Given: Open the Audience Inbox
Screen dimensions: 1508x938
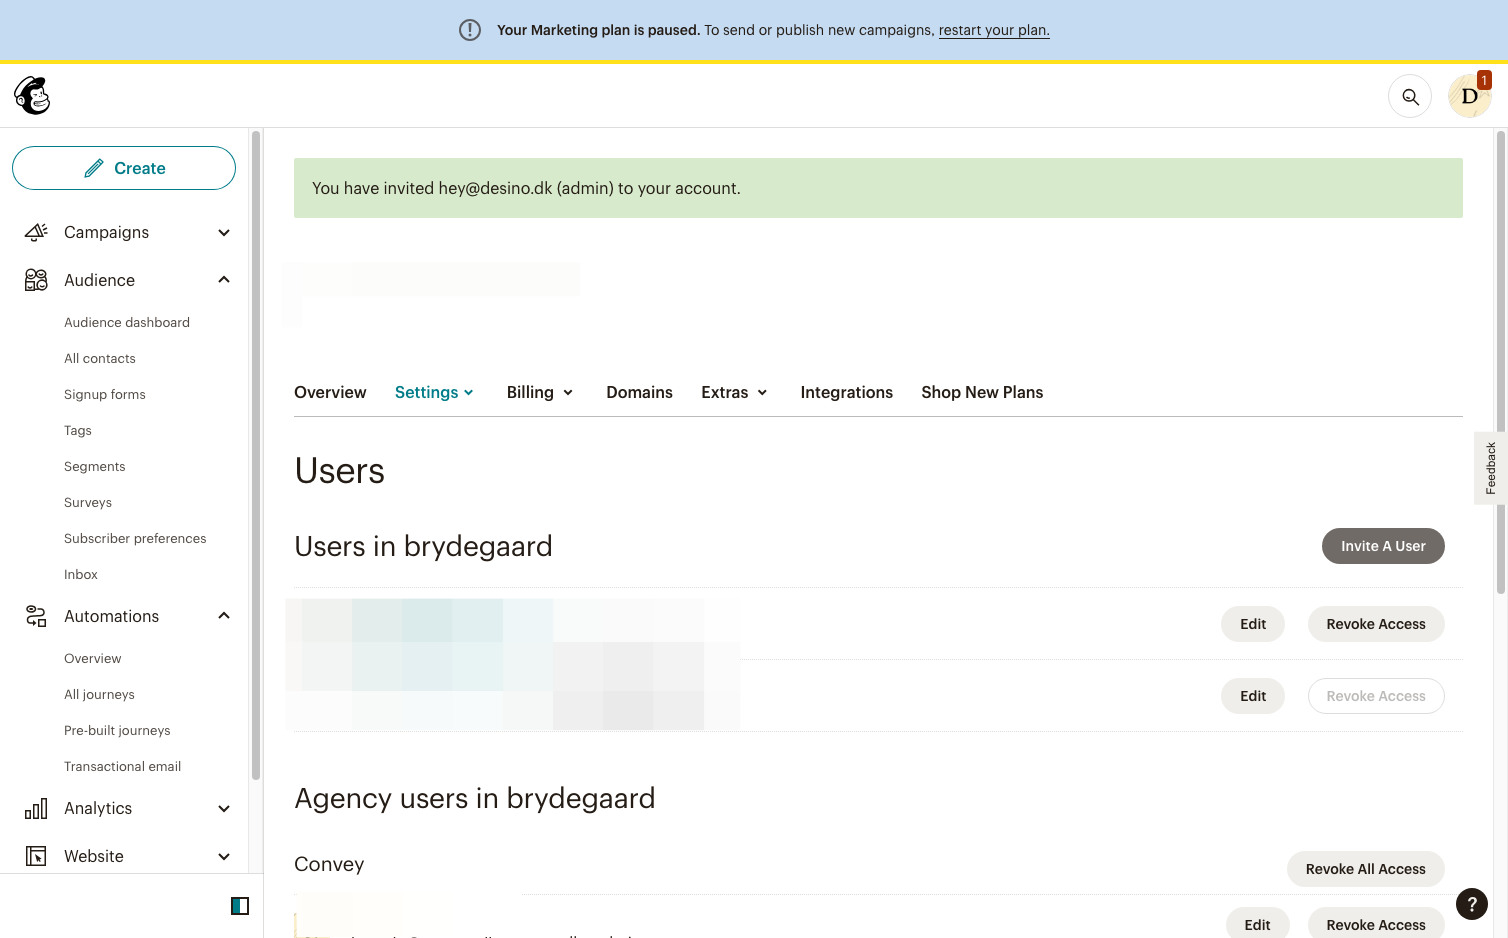Looking at the screenshot, I should [81, 574].
